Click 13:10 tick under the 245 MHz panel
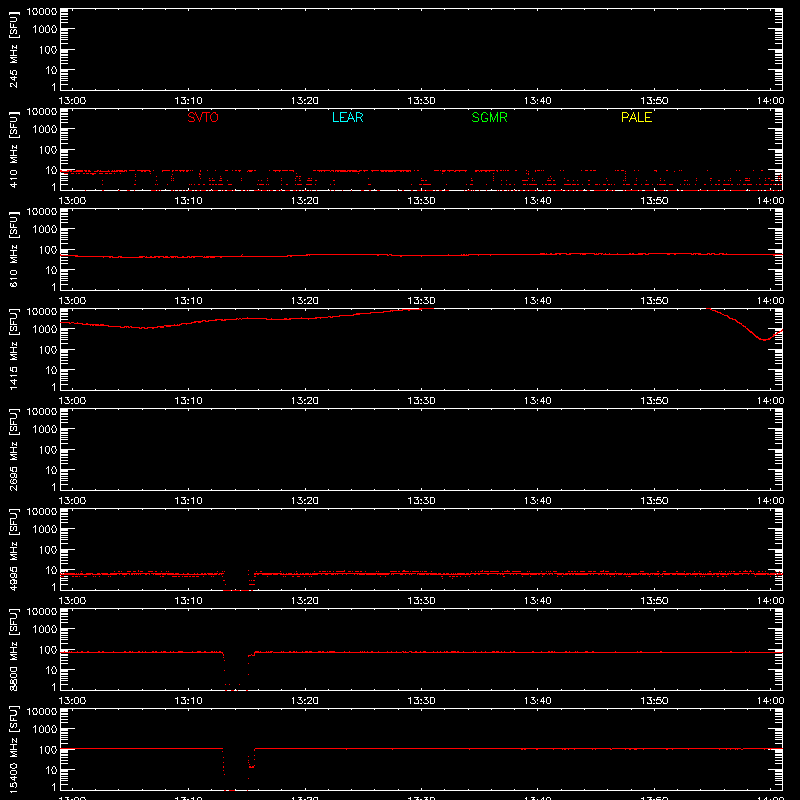The width and height of the screenshot is (800, 800). (188, 101)
